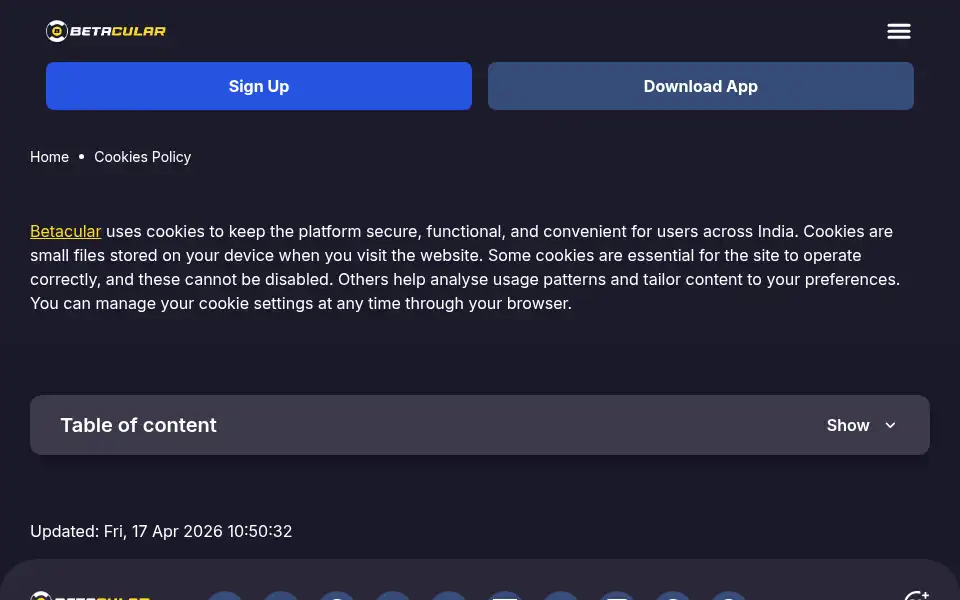
Task: Click the Download App button
Action: tap(700, 86)
